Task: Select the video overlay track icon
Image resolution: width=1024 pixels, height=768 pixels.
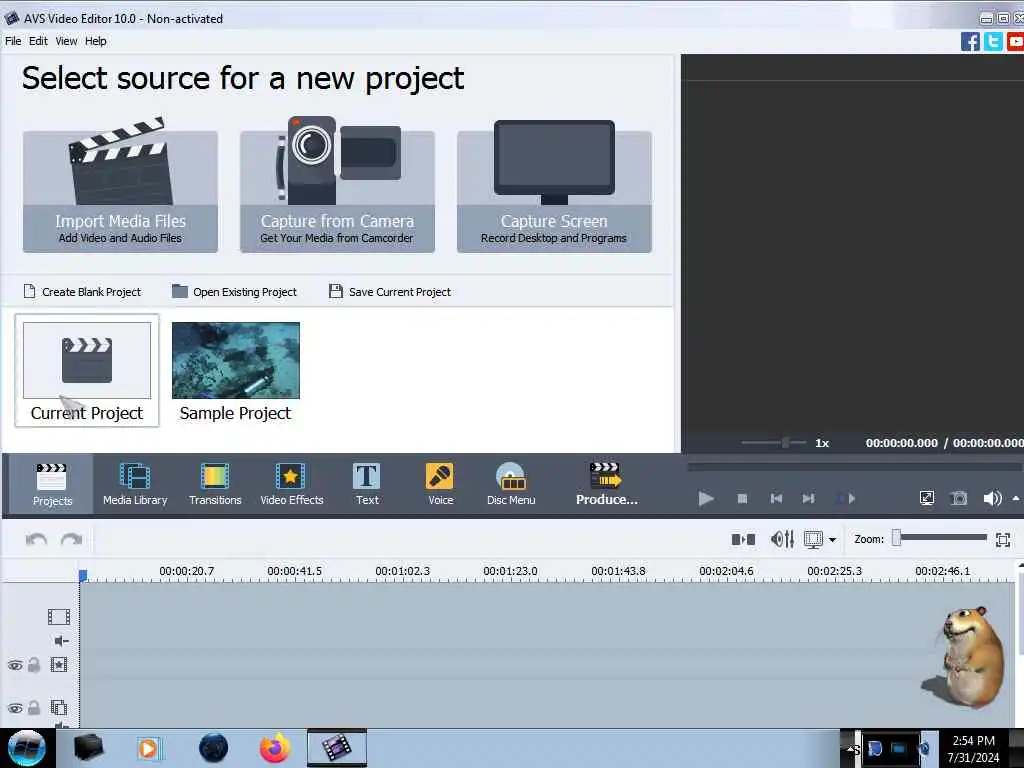Action: coord(59,707)
